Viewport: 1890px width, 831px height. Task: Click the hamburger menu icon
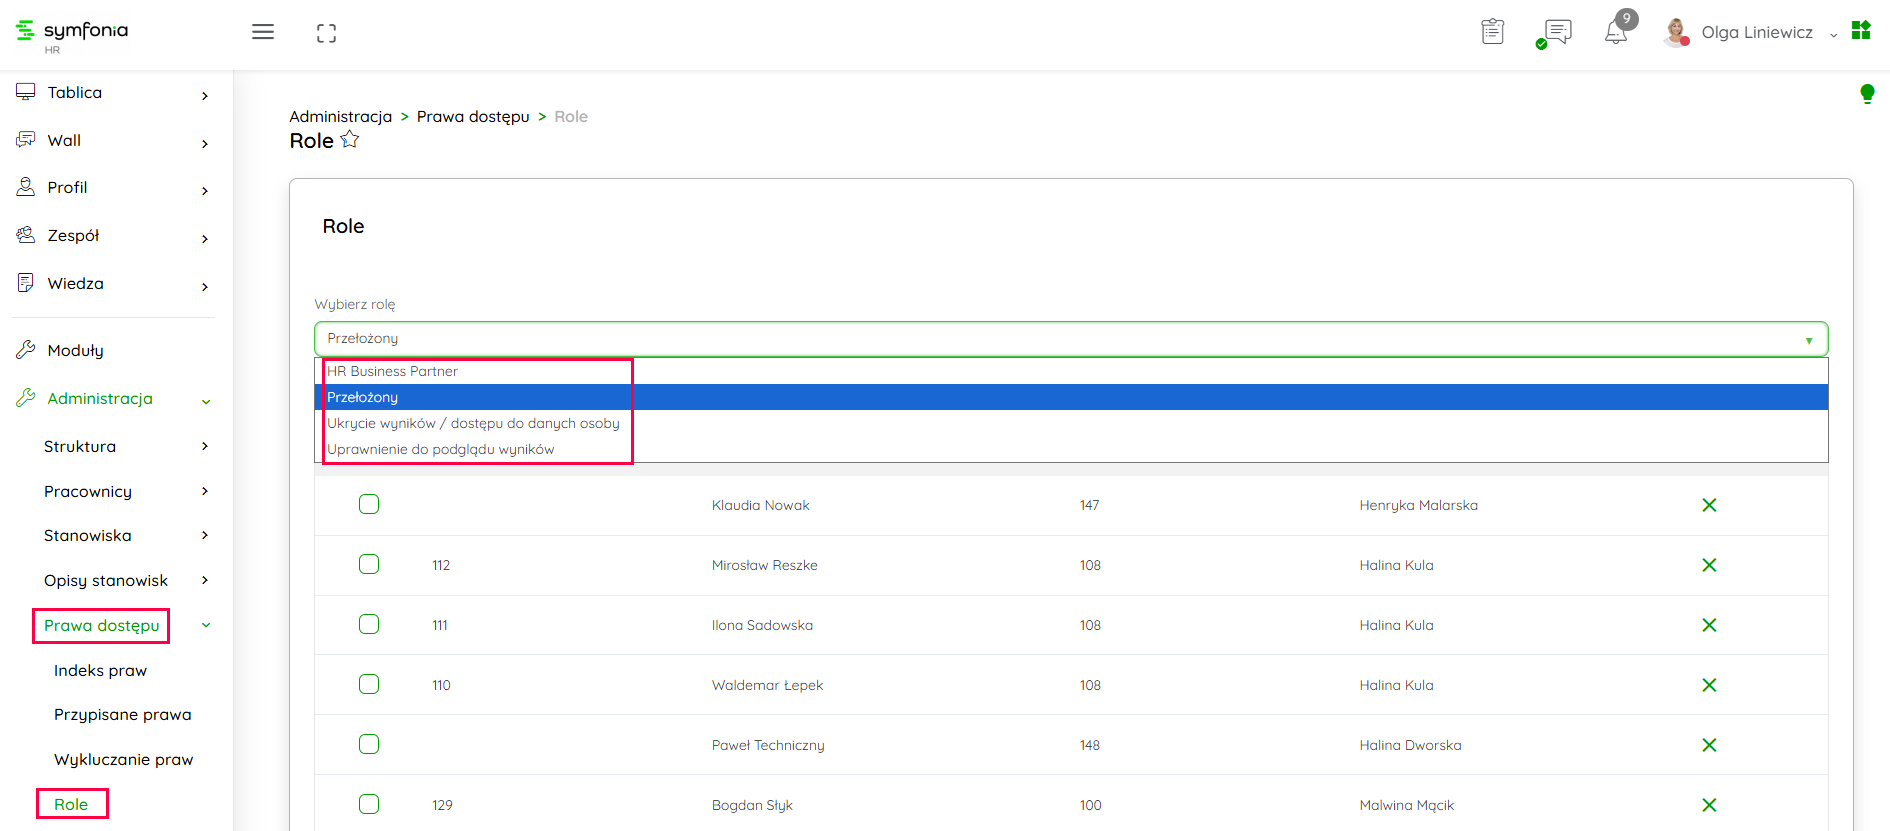coord(263,32)
